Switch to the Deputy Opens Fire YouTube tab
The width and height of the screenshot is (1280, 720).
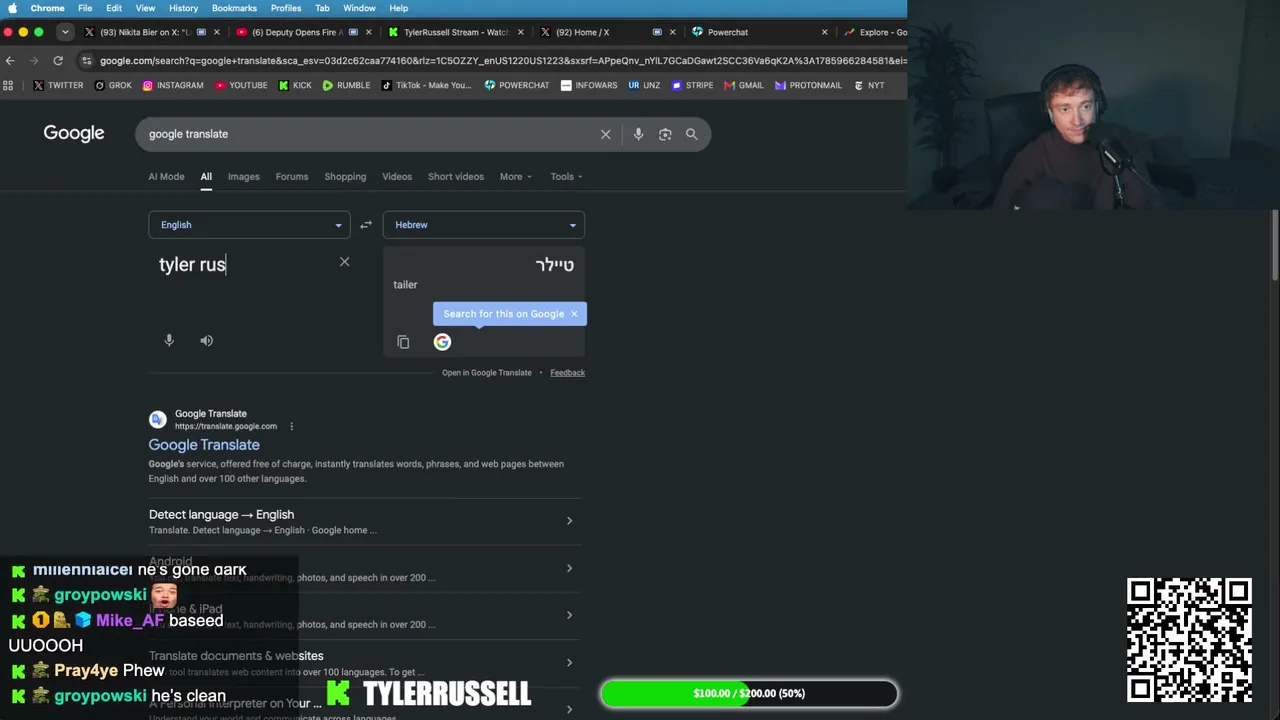coord(304,32)
